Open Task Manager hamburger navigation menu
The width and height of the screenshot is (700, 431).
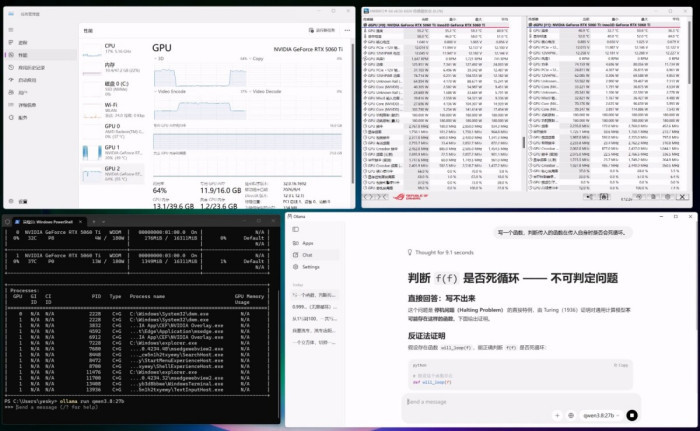[x=11, y=30]
